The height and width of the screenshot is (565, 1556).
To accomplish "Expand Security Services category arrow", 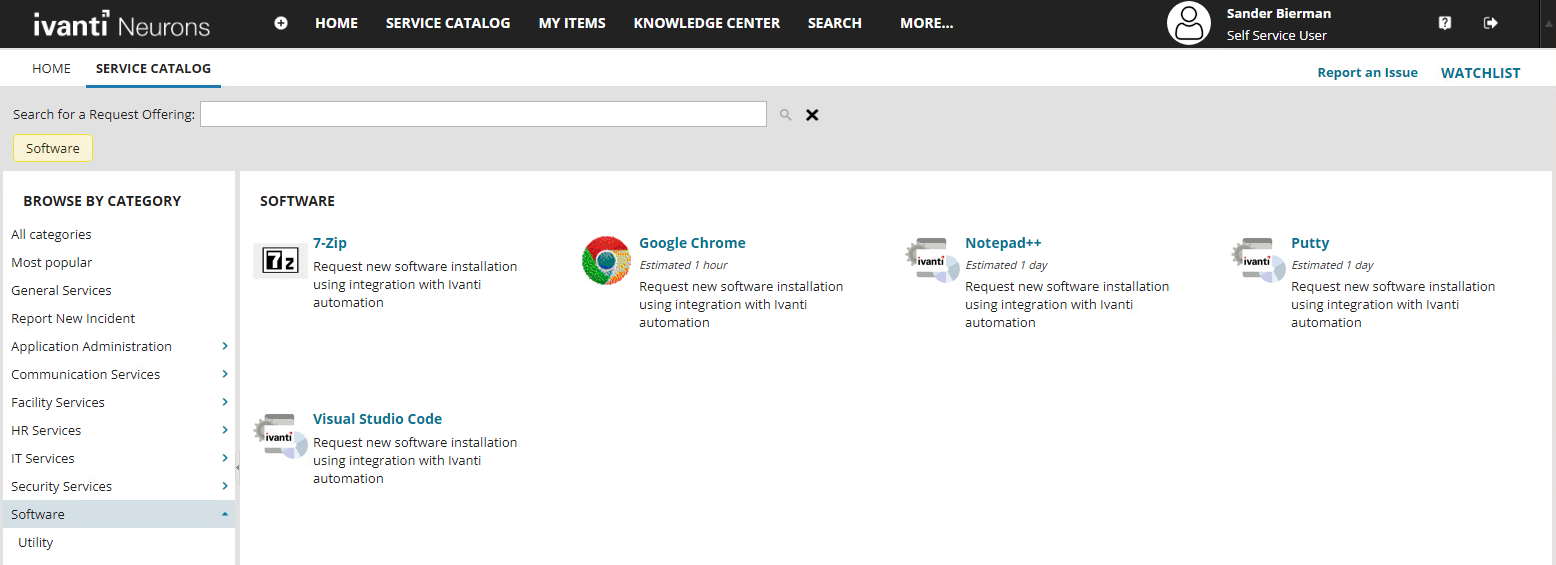I will click(x=225, y=486).
